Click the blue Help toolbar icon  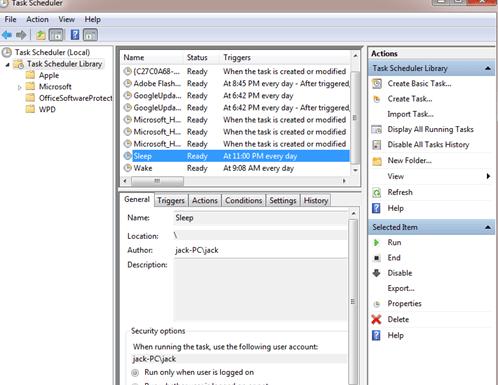pyautogui.click(x=75, y=34)
